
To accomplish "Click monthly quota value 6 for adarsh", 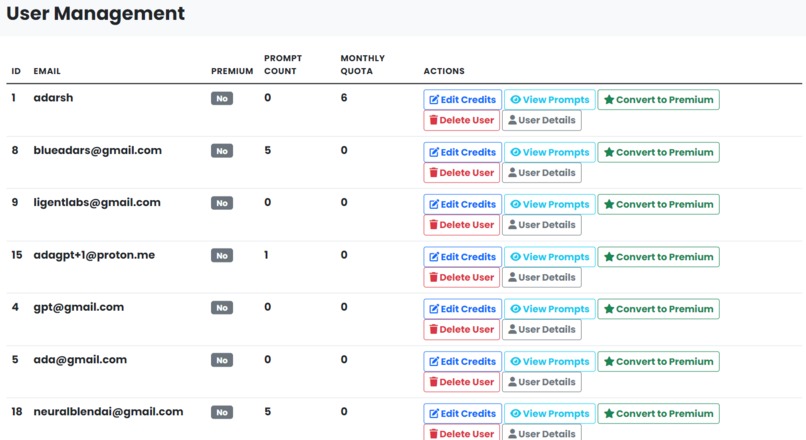I will click(344, 98).
